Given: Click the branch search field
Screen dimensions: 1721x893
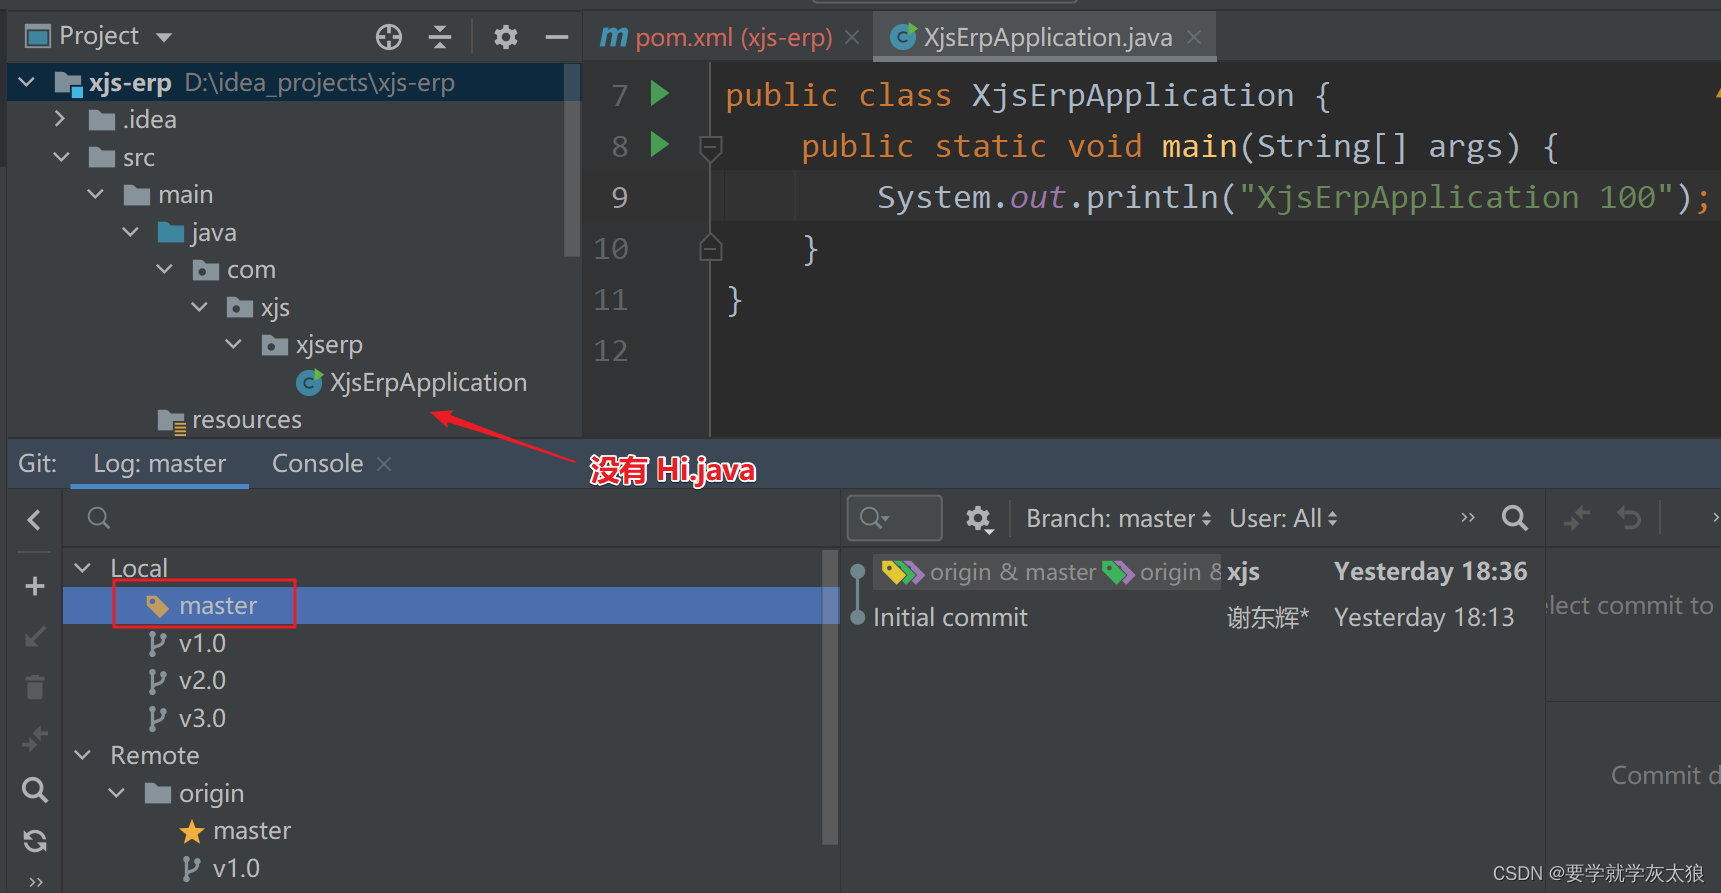Looking at the screenshot, I should 450,518.
